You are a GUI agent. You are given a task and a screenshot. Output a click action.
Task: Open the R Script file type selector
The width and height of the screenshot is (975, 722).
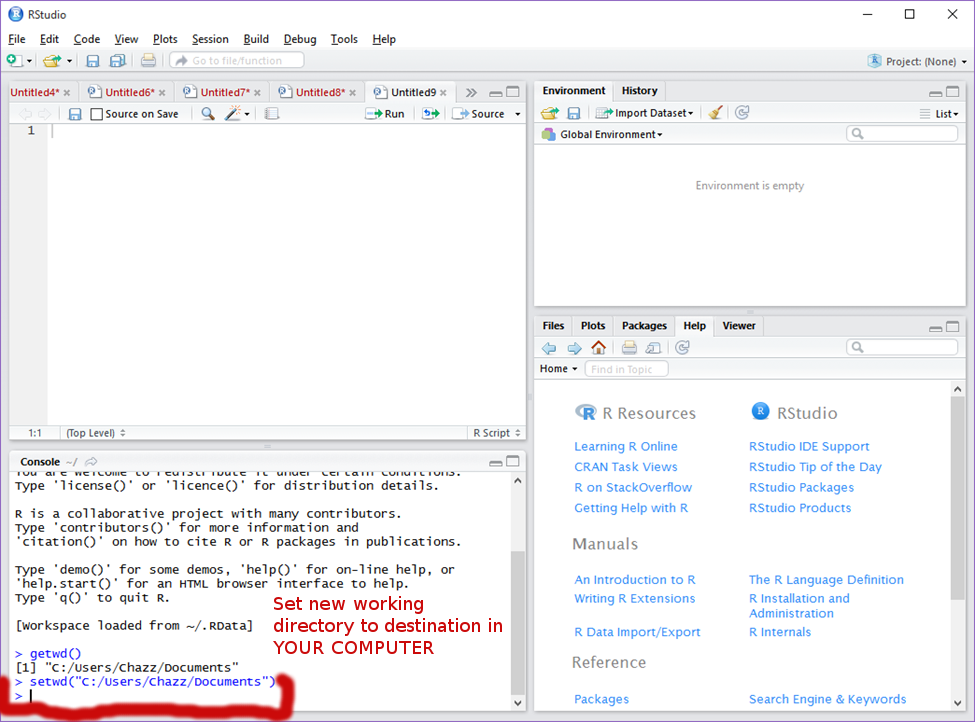click(x=496, y=433)
